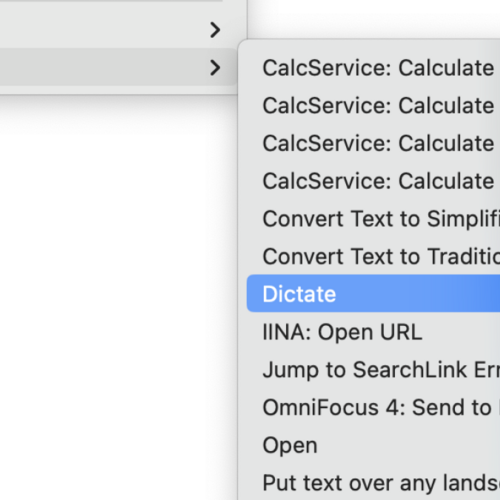This screenshot has height=500, width=500.
Task: Choose the Open service entry
Action: [x=373, y=445]
